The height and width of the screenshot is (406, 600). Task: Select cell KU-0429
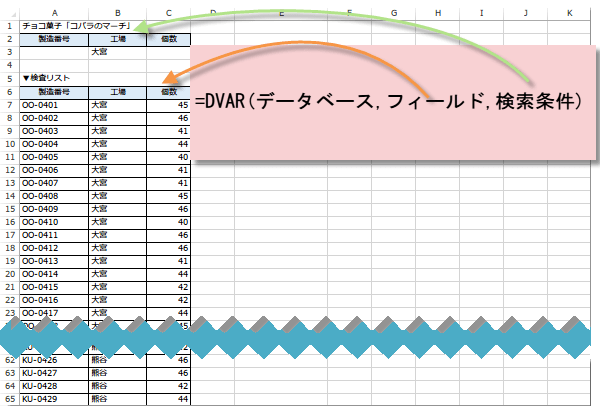point(54,399)
